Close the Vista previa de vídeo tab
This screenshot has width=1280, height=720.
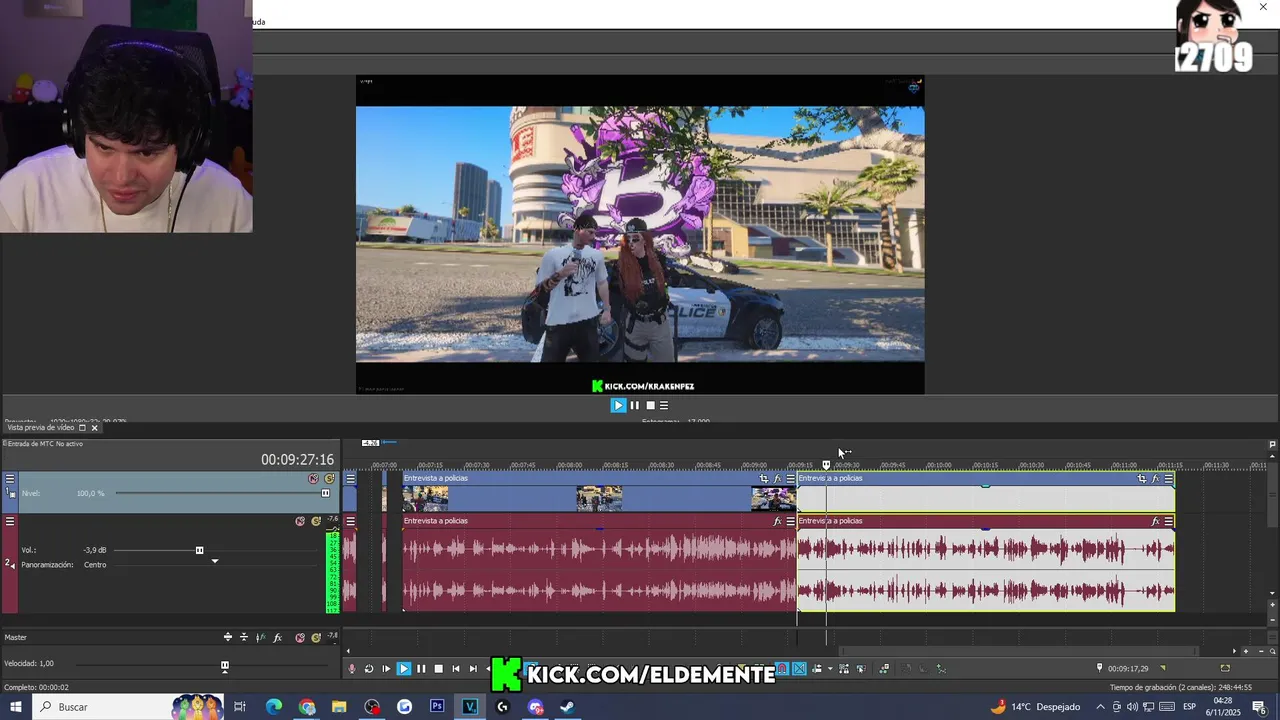pos(95,428)
